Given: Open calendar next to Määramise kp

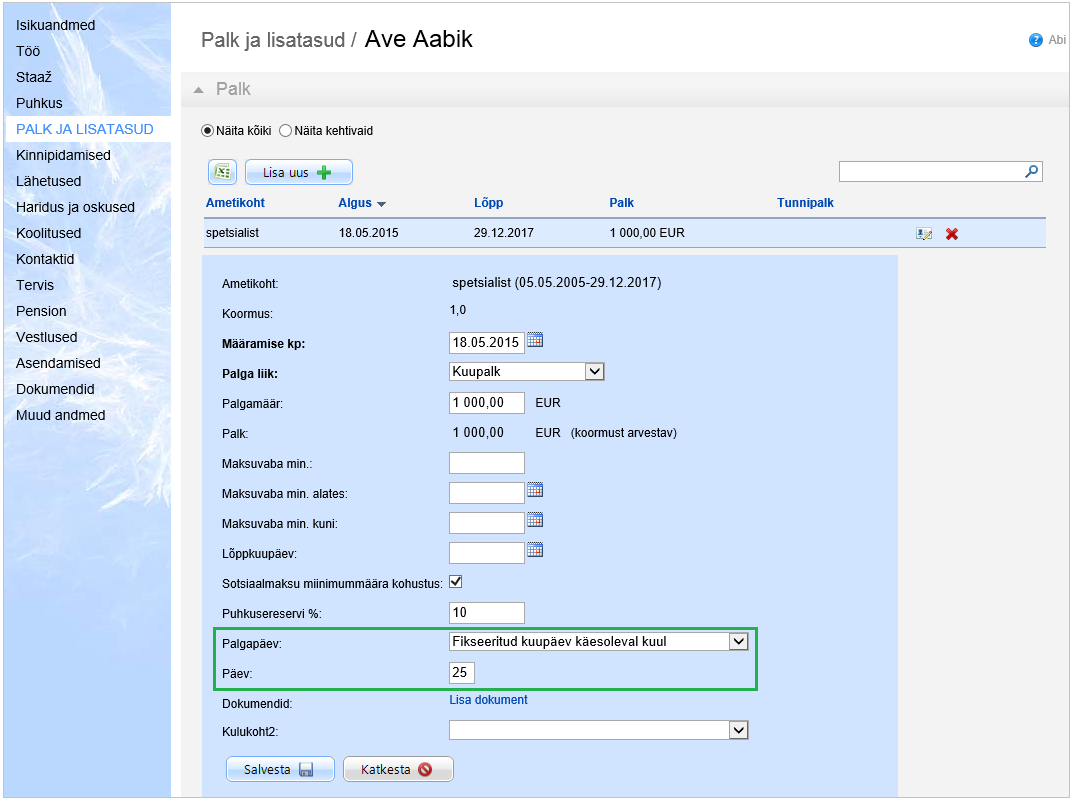Looking at the screenshot, I should (x=535, y=341).
